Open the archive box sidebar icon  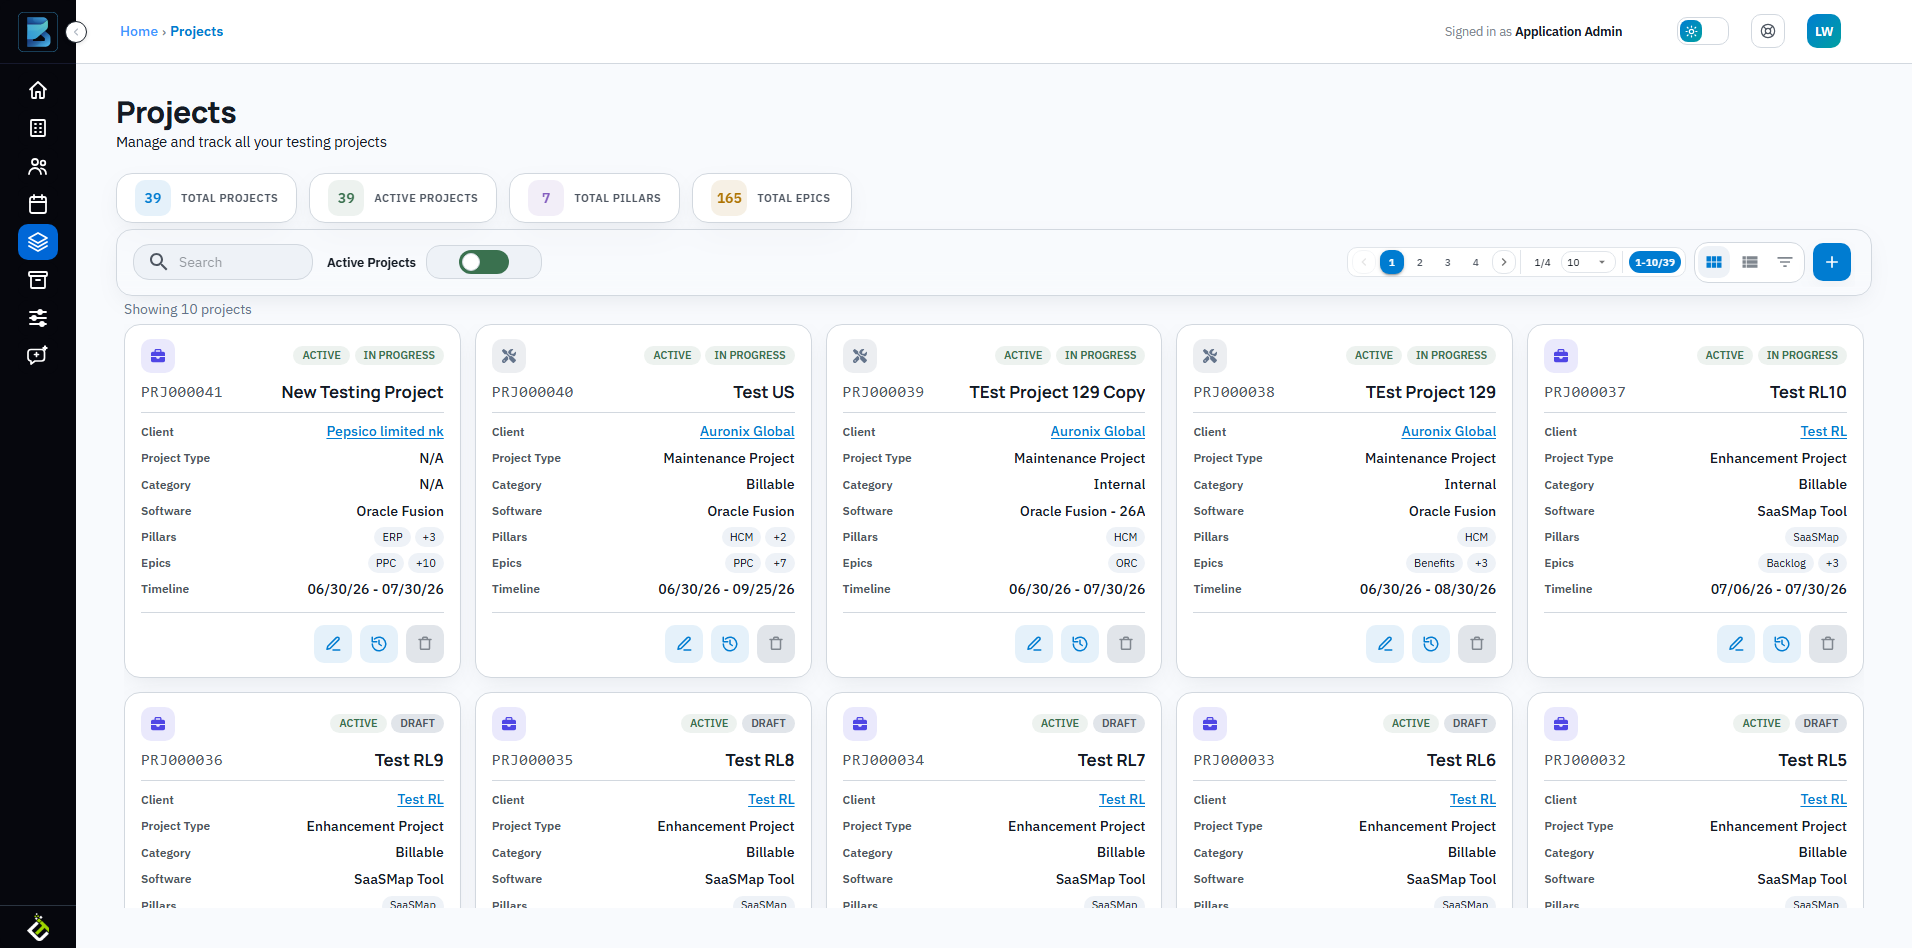click(38, 280)
